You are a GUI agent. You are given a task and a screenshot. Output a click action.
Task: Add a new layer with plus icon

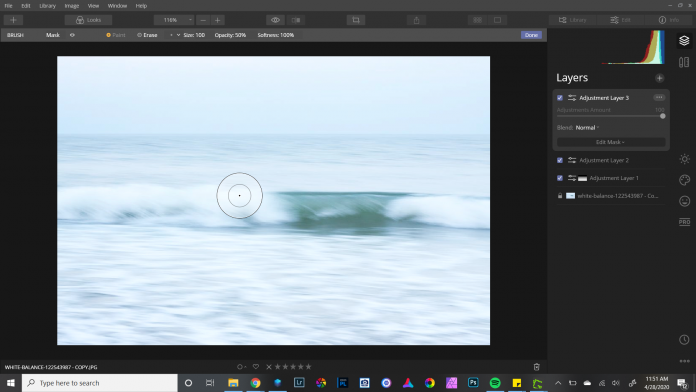tap(660, 78)
